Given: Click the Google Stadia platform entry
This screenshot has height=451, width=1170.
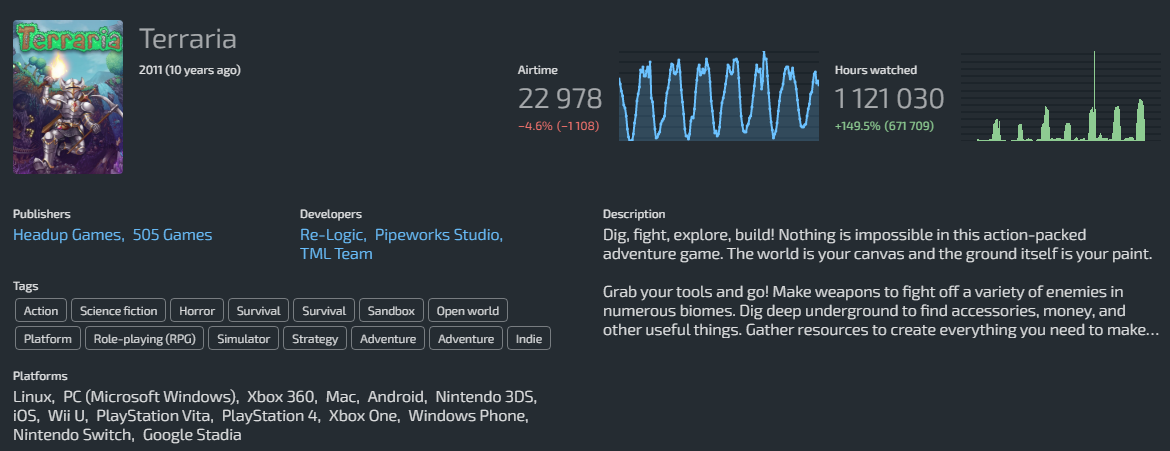Looking at the screenshot, I should pyautogui.click(x=192, y=435).
